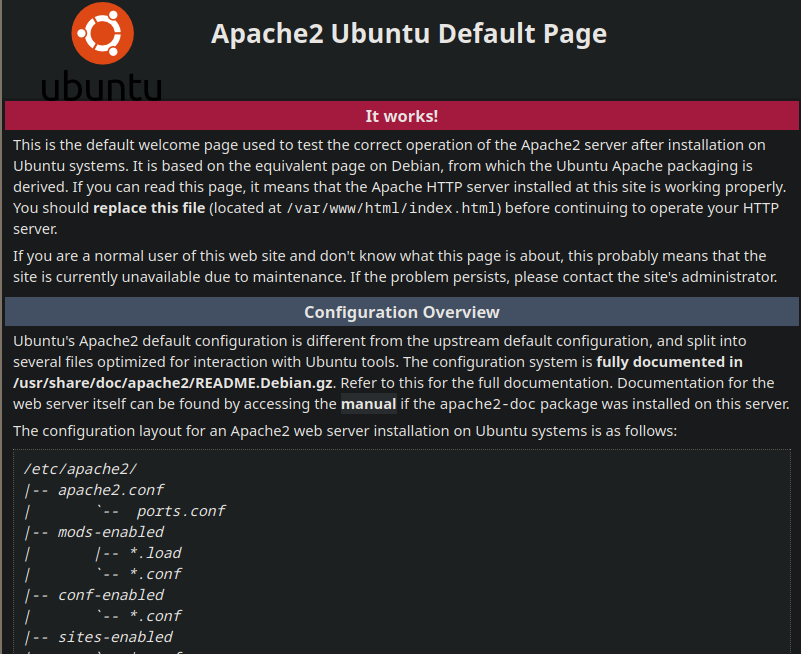Click the paragraph starting "If you are a normal user"
The height and width of the screenshot is (654, 801).
(395, 266)
